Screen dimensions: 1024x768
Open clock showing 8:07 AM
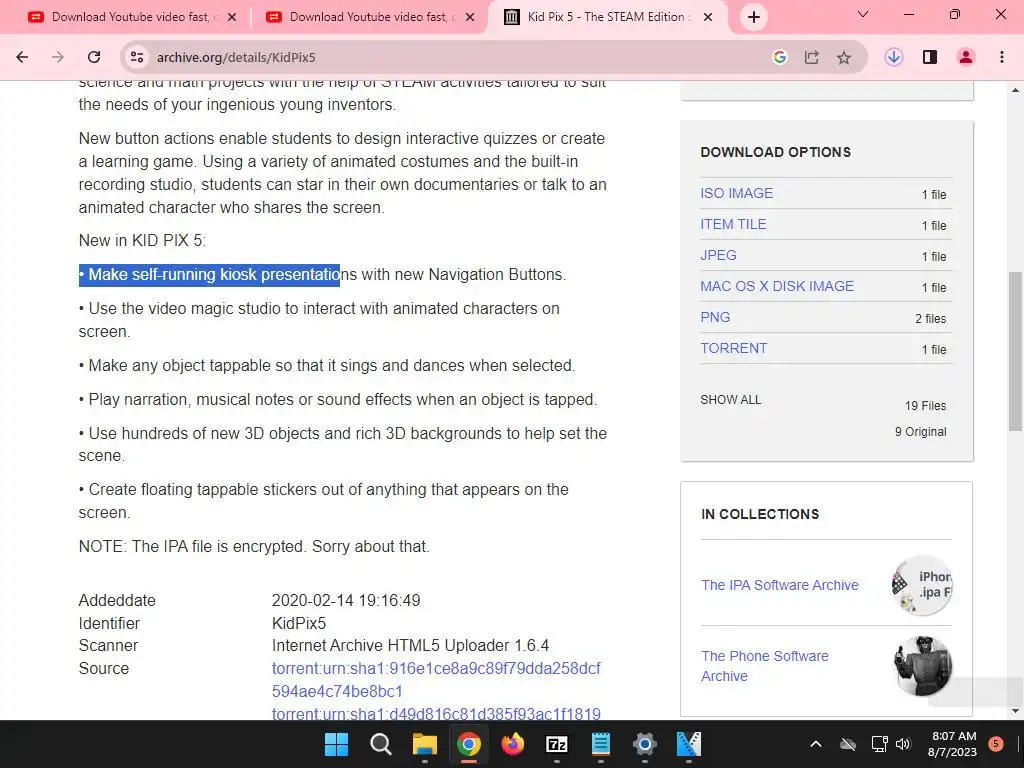click(x=953, y=744)
